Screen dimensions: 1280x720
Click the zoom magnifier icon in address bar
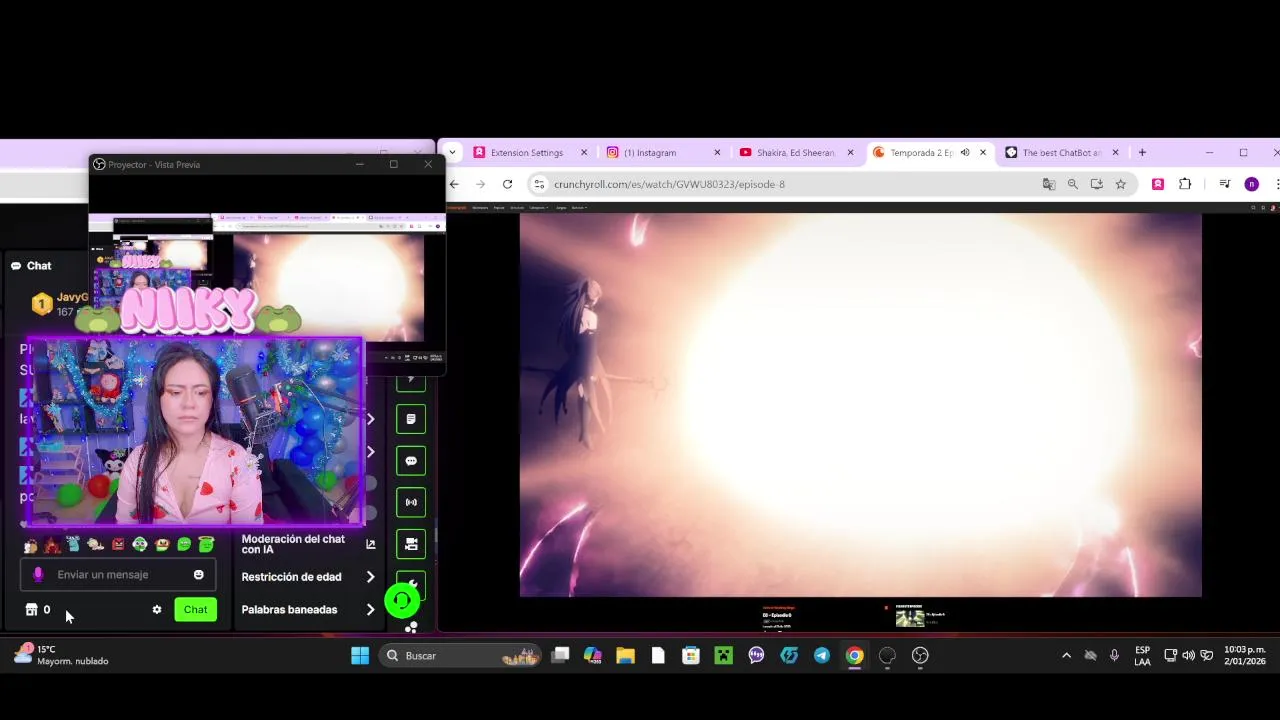click(1073, 184)
